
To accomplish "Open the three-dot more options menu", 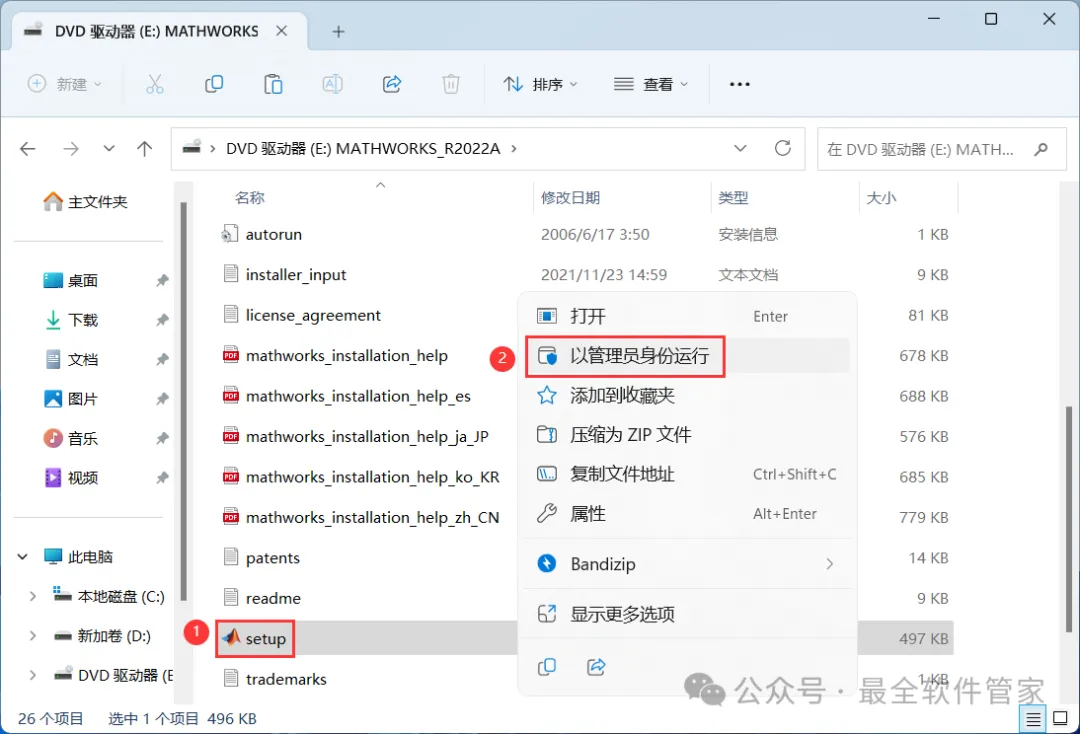I will click(739, 84).
